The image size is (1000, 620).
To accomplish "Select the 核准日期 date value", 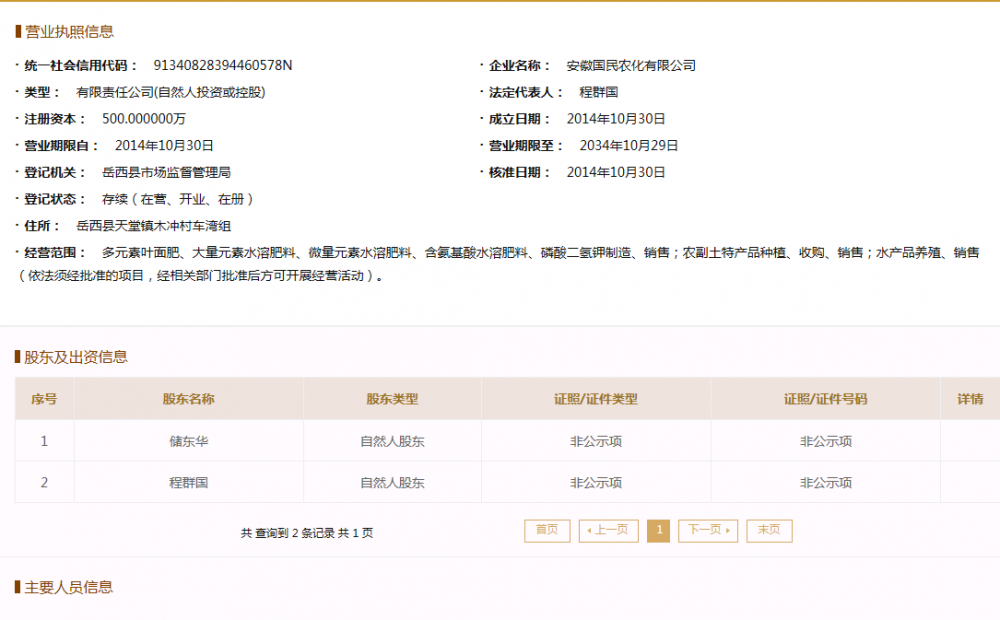I will [616, 173].
